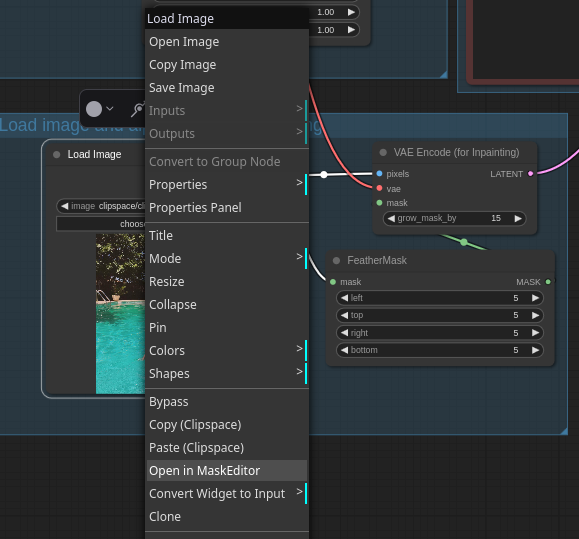Click the MASK output socket
This screenshot has height=539, width=579.
click(x=548, y=282)
